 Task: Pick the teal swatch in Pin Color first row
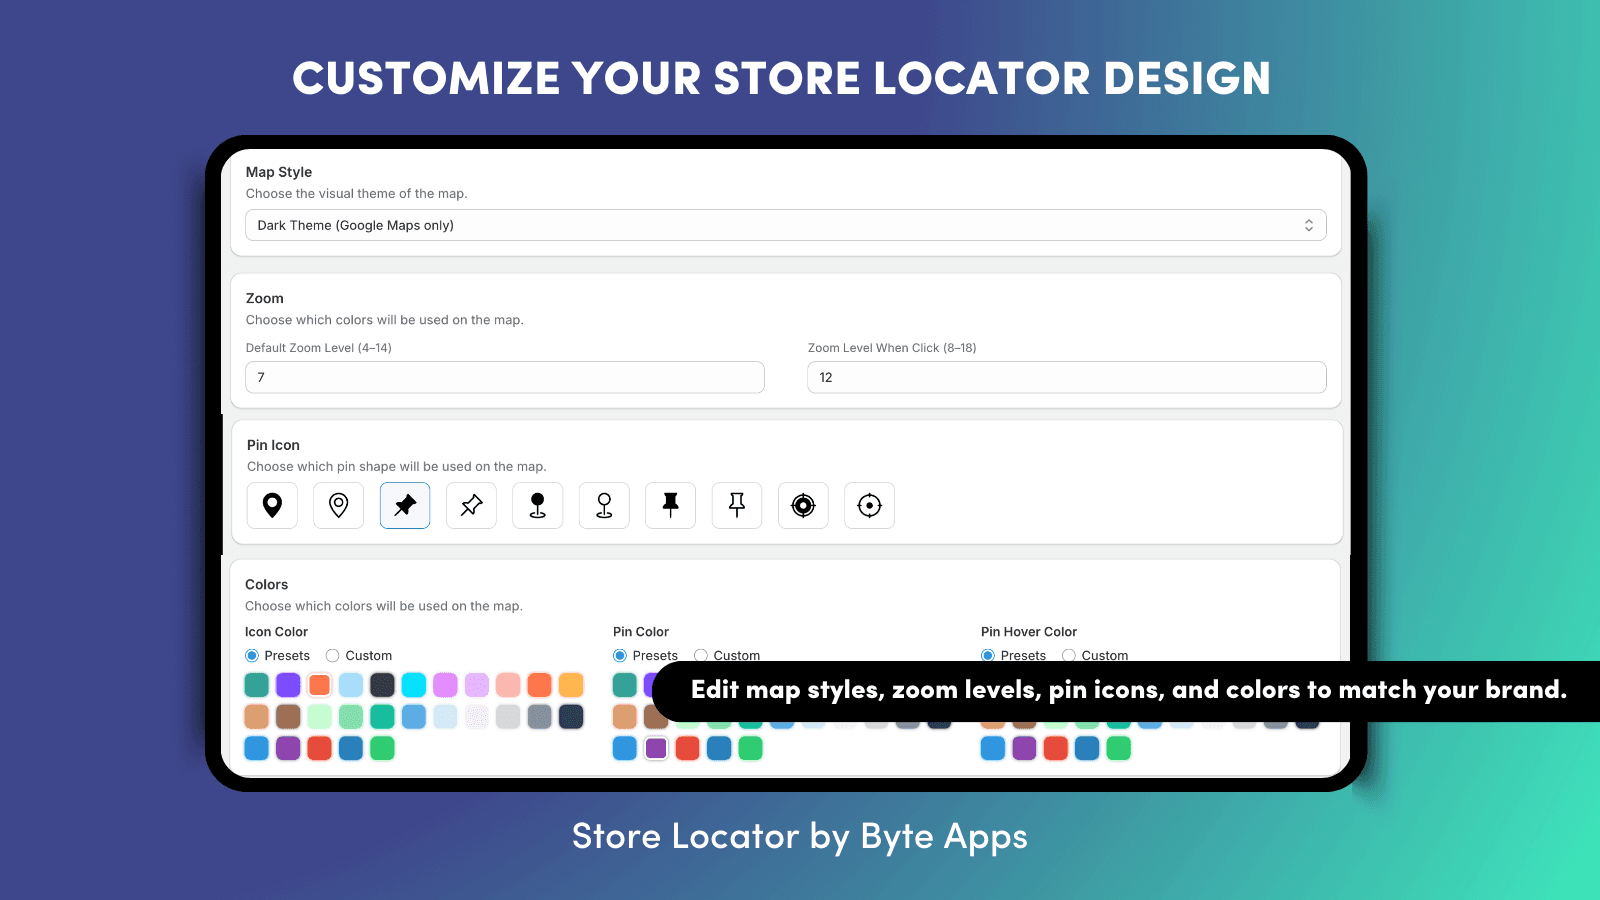coord(625,685)
